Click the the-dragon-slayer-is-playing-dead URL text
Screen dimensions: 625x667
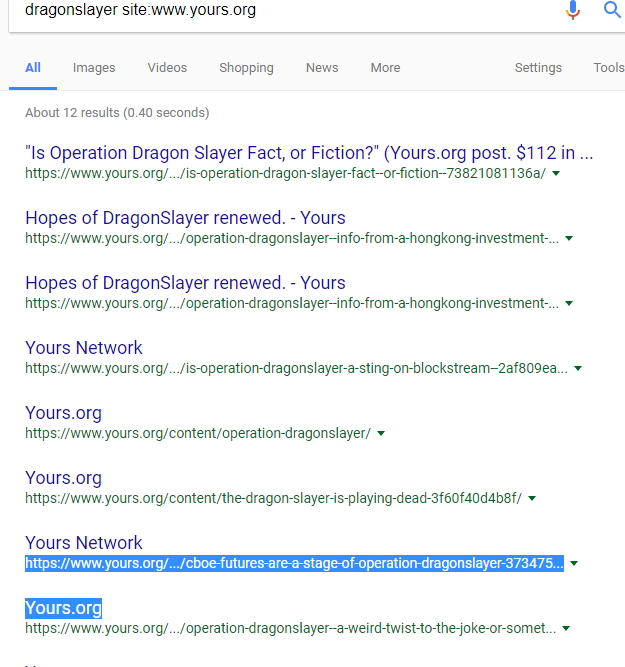click(x=274, y=498)
